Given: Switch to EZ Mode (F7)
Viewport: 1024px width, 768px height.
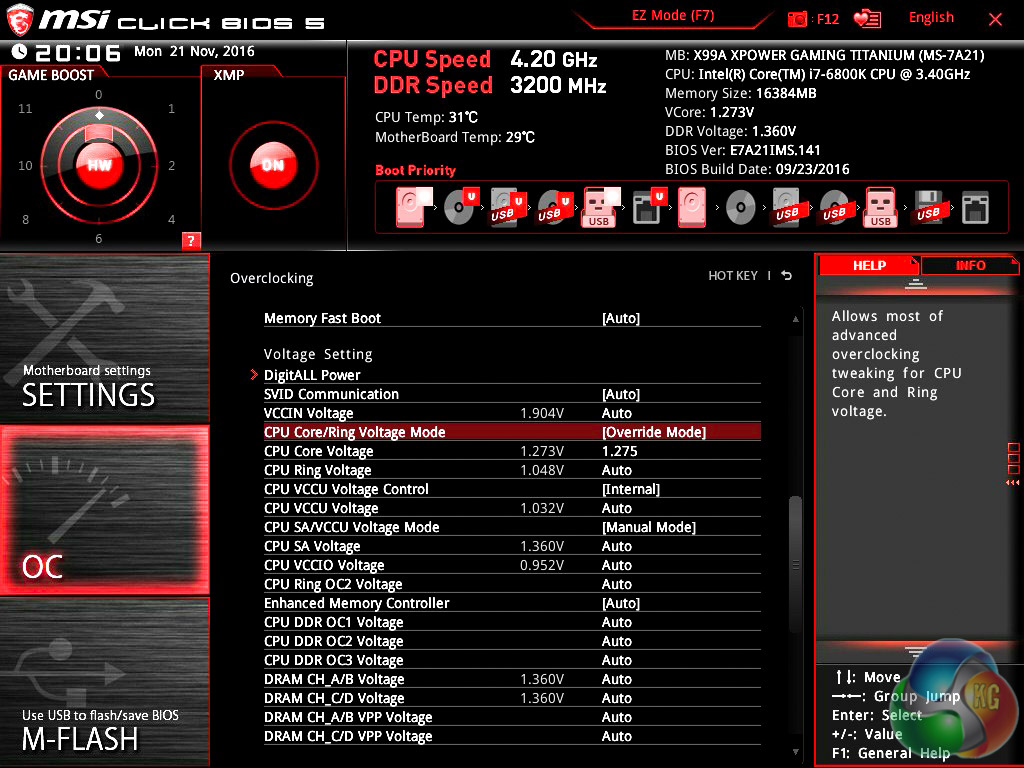Looking at the screenshot, I should tap(673, 16).
